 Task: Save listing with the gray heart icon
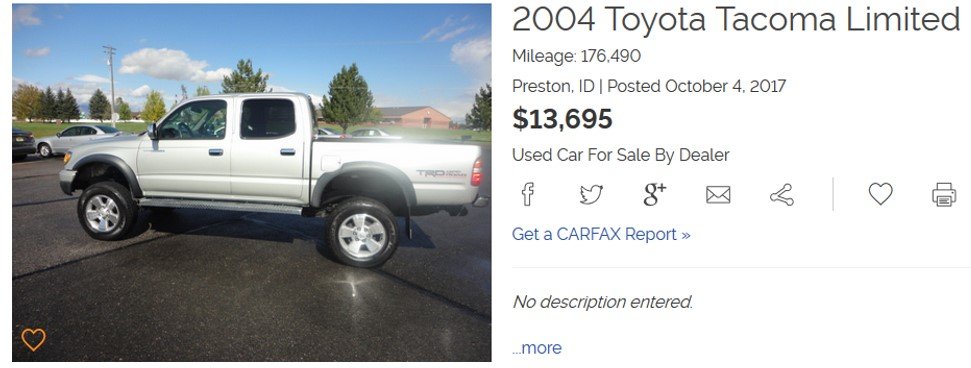(881, 194)
